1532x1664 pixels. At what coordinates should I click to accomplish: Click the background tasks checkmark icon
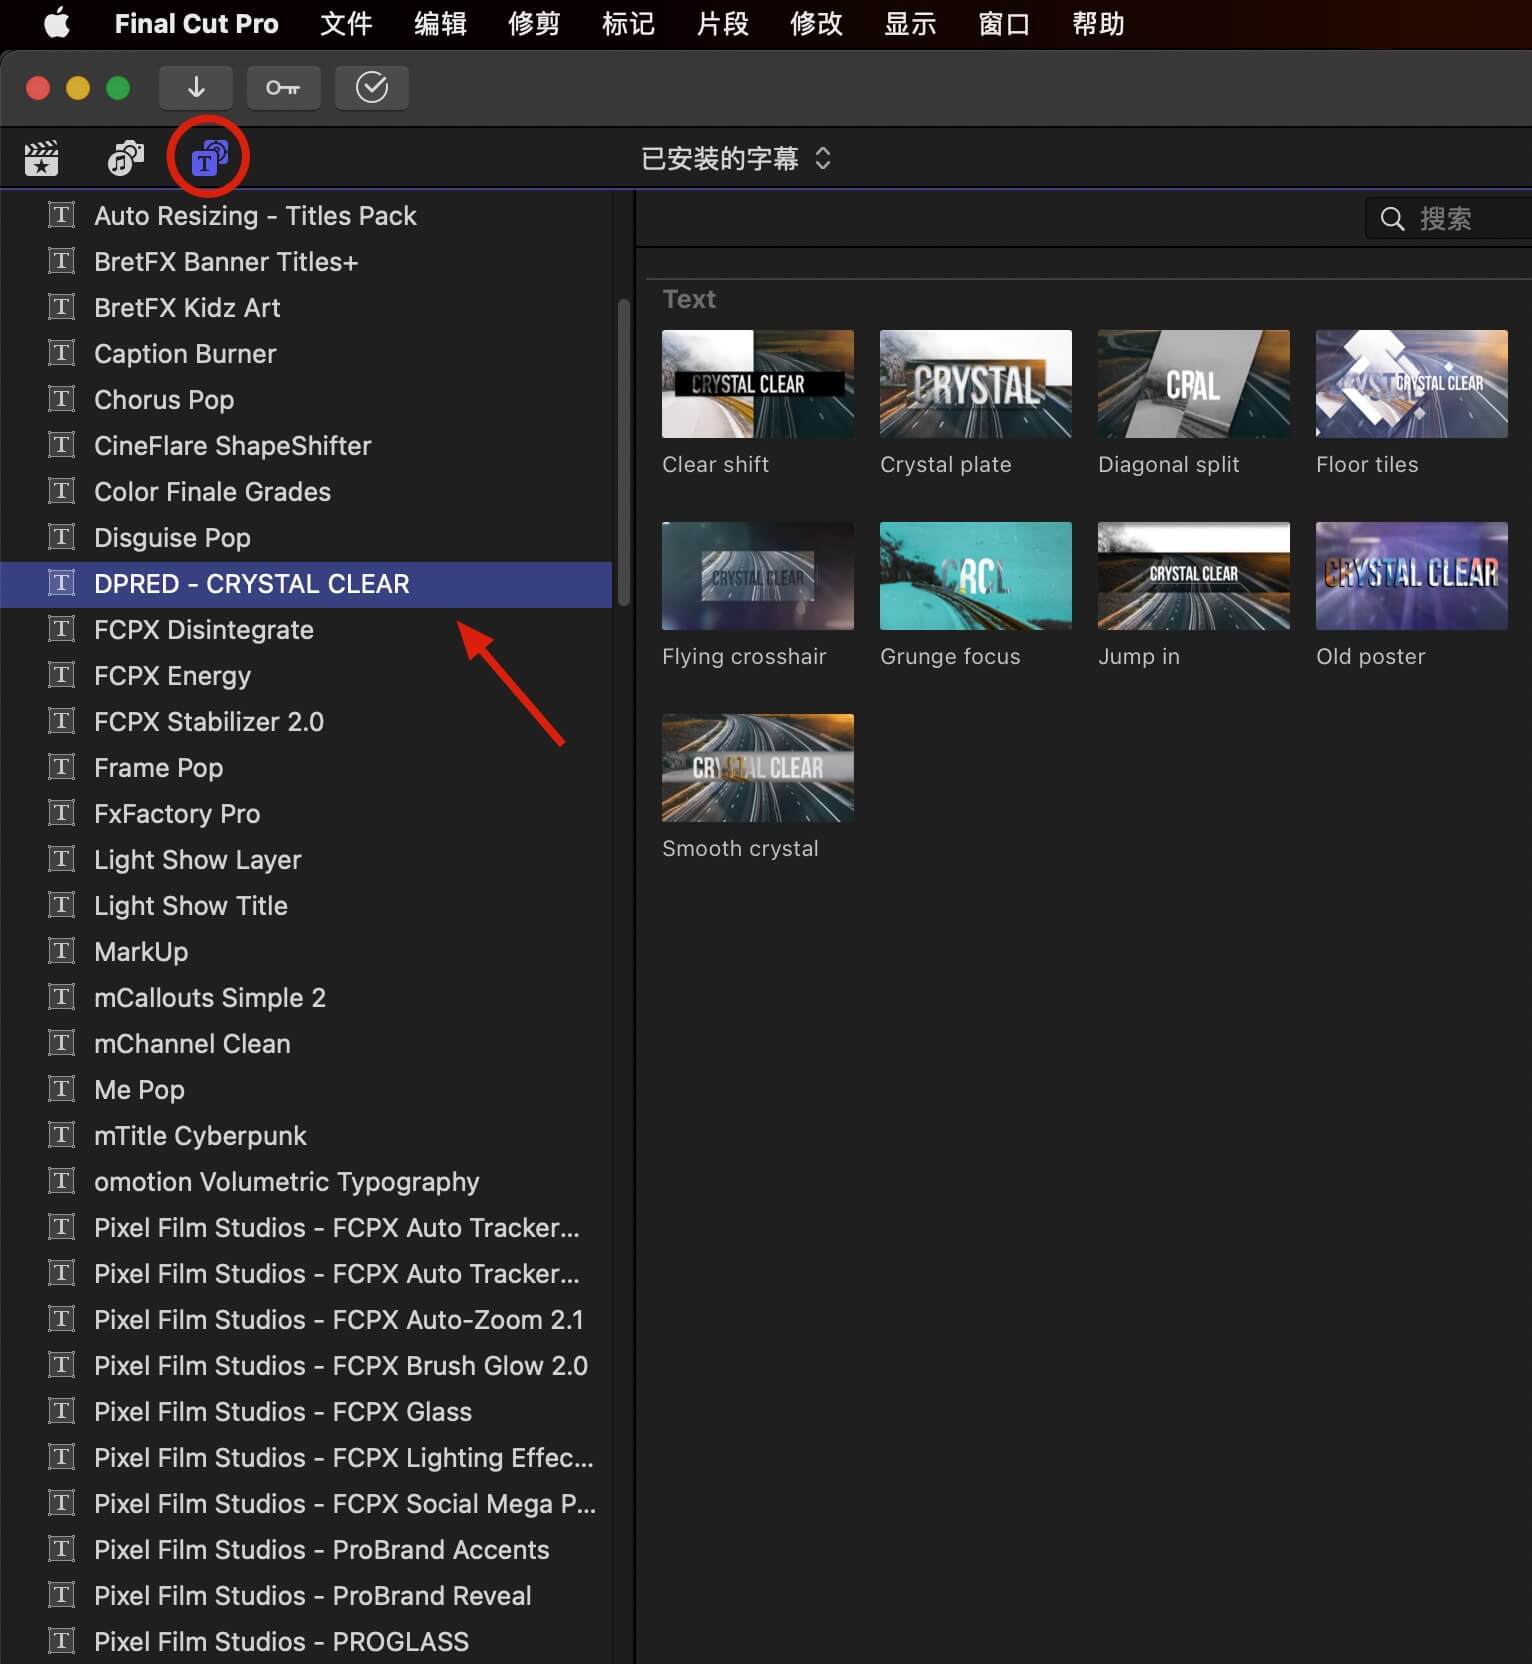[x=372, y=88]
